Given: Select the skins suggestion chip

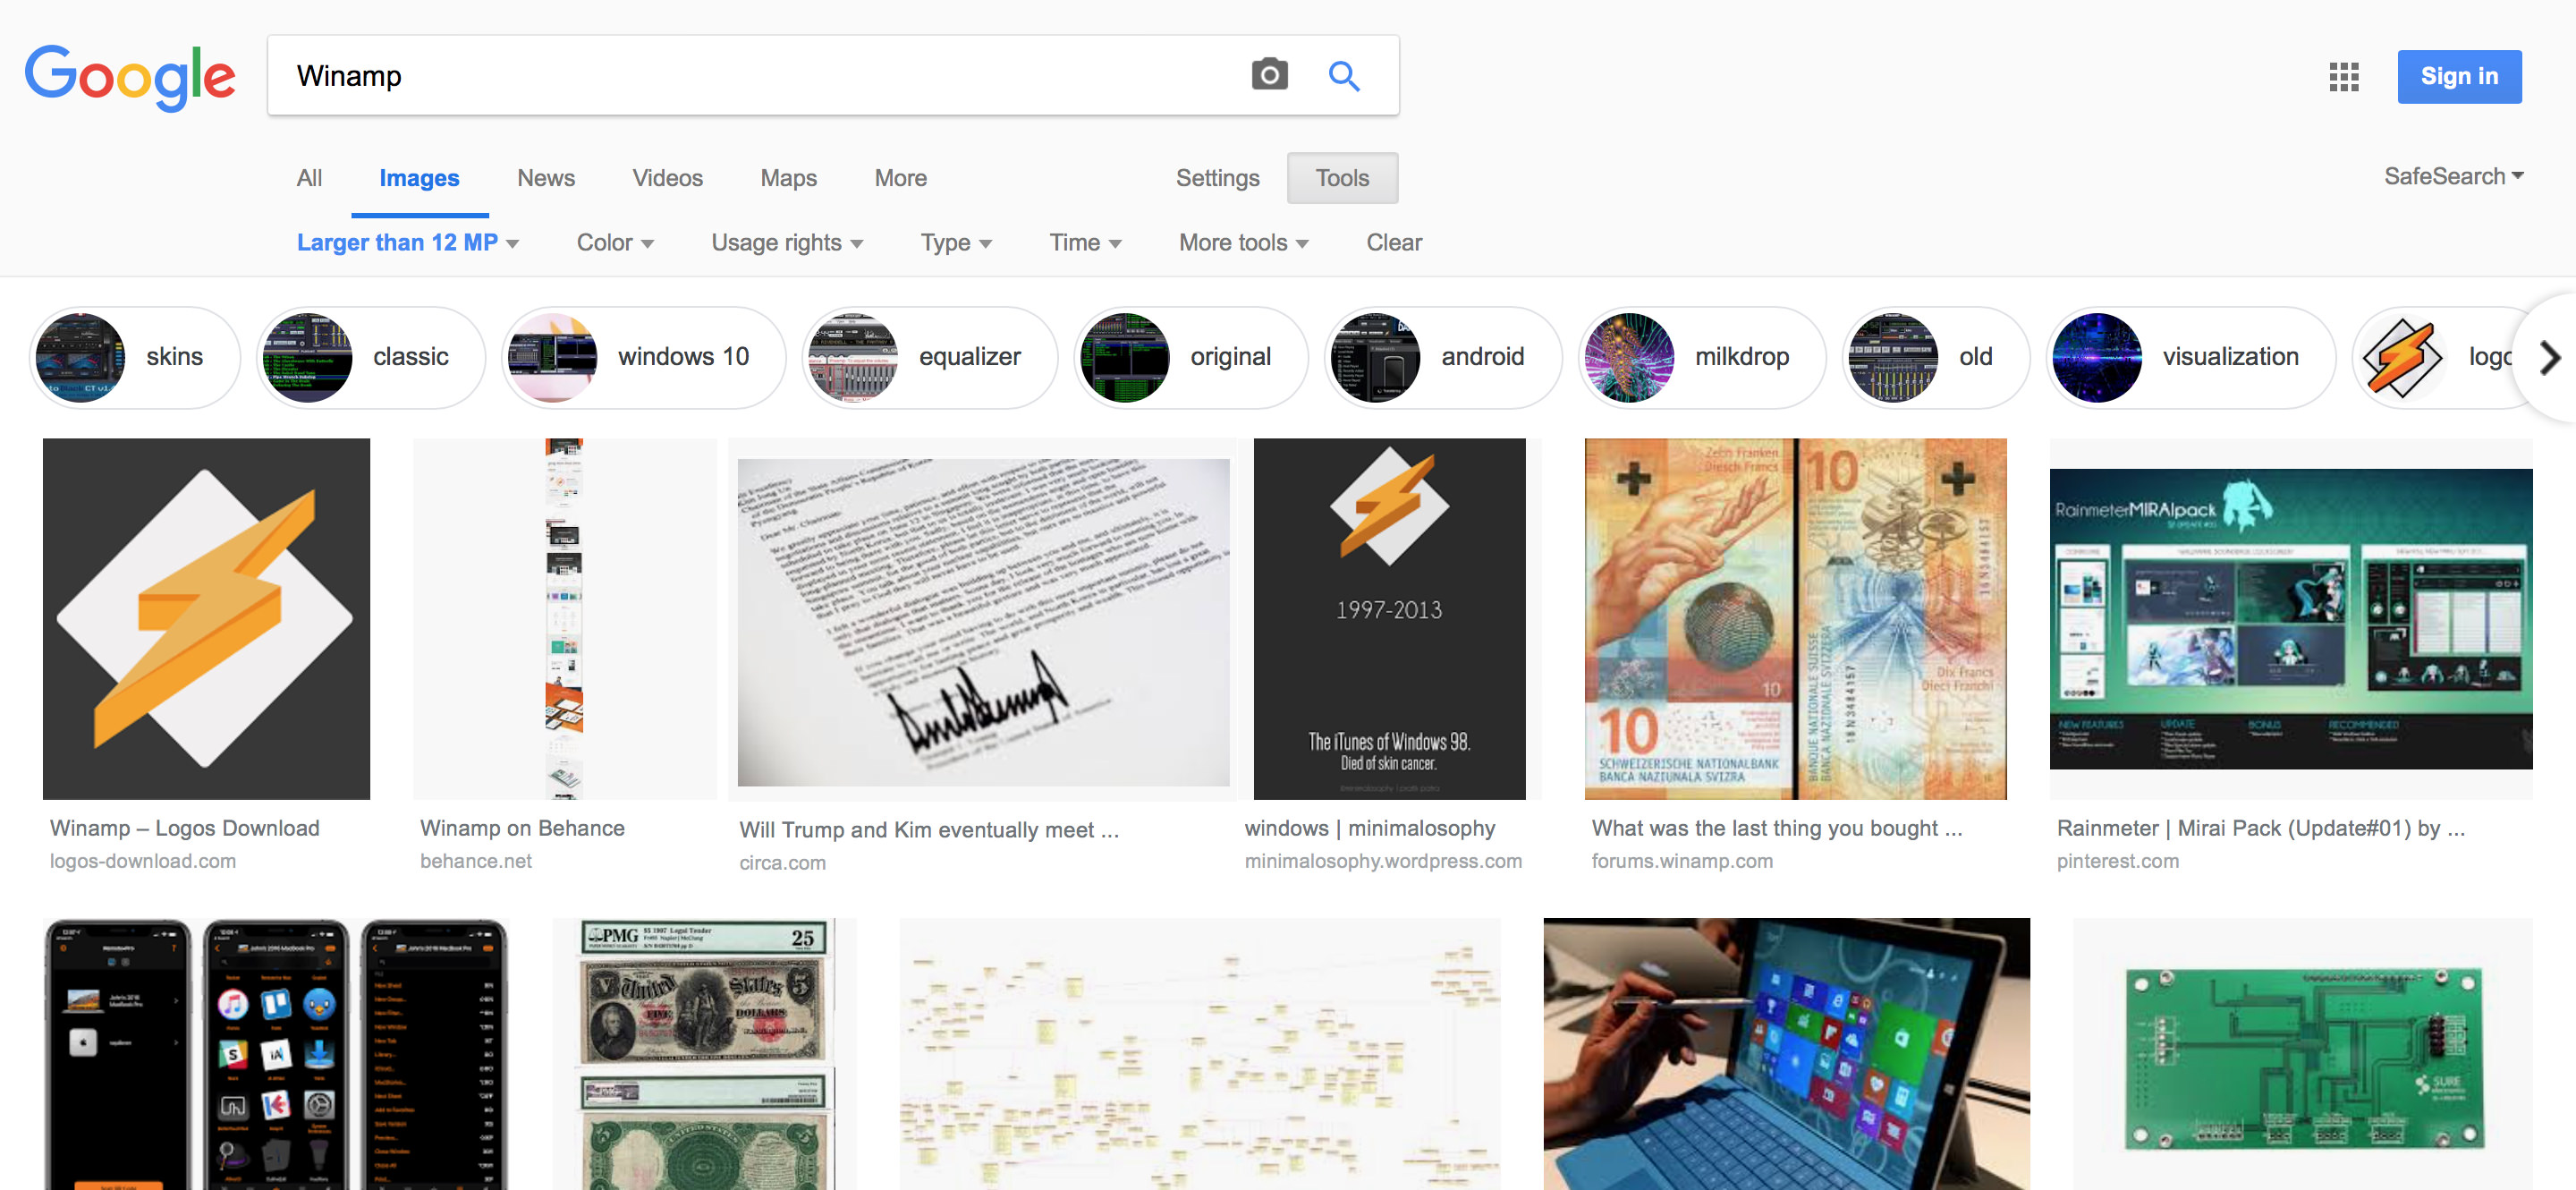Looking at the screenshot, I should tap(135, 358).
